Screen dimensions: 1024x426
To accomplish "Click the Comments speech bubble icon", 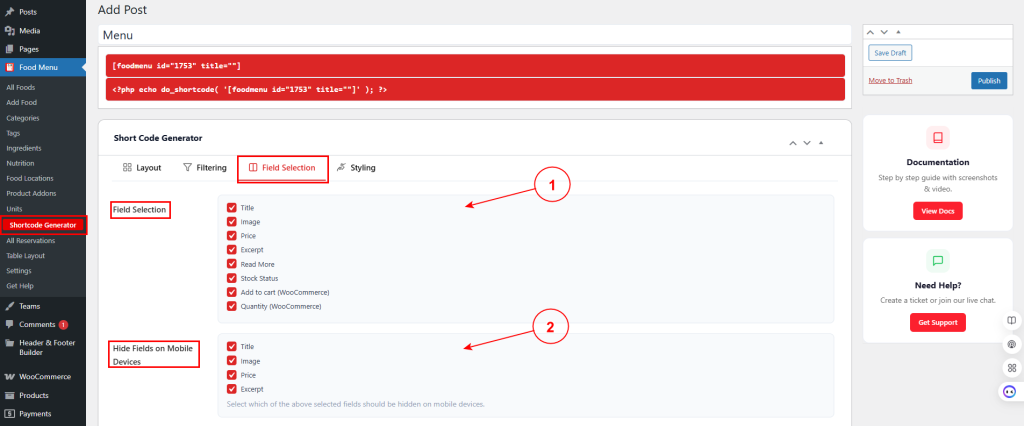I will pos(10,325).
